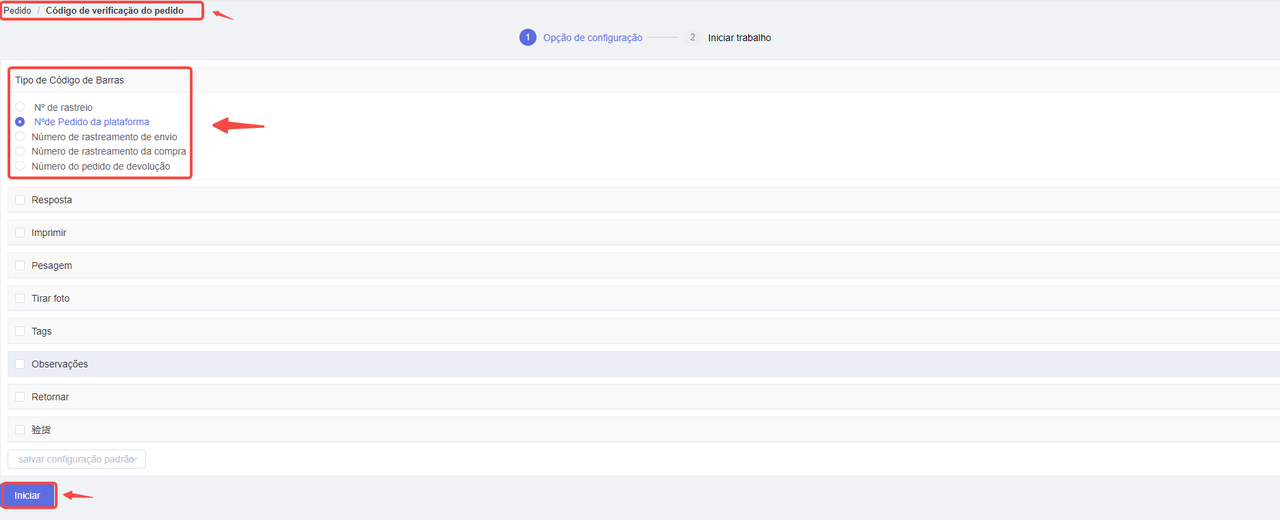Check the Observações checkbox
The width and height of the screenshot is (1280, 520).
(x=20, y=364)
